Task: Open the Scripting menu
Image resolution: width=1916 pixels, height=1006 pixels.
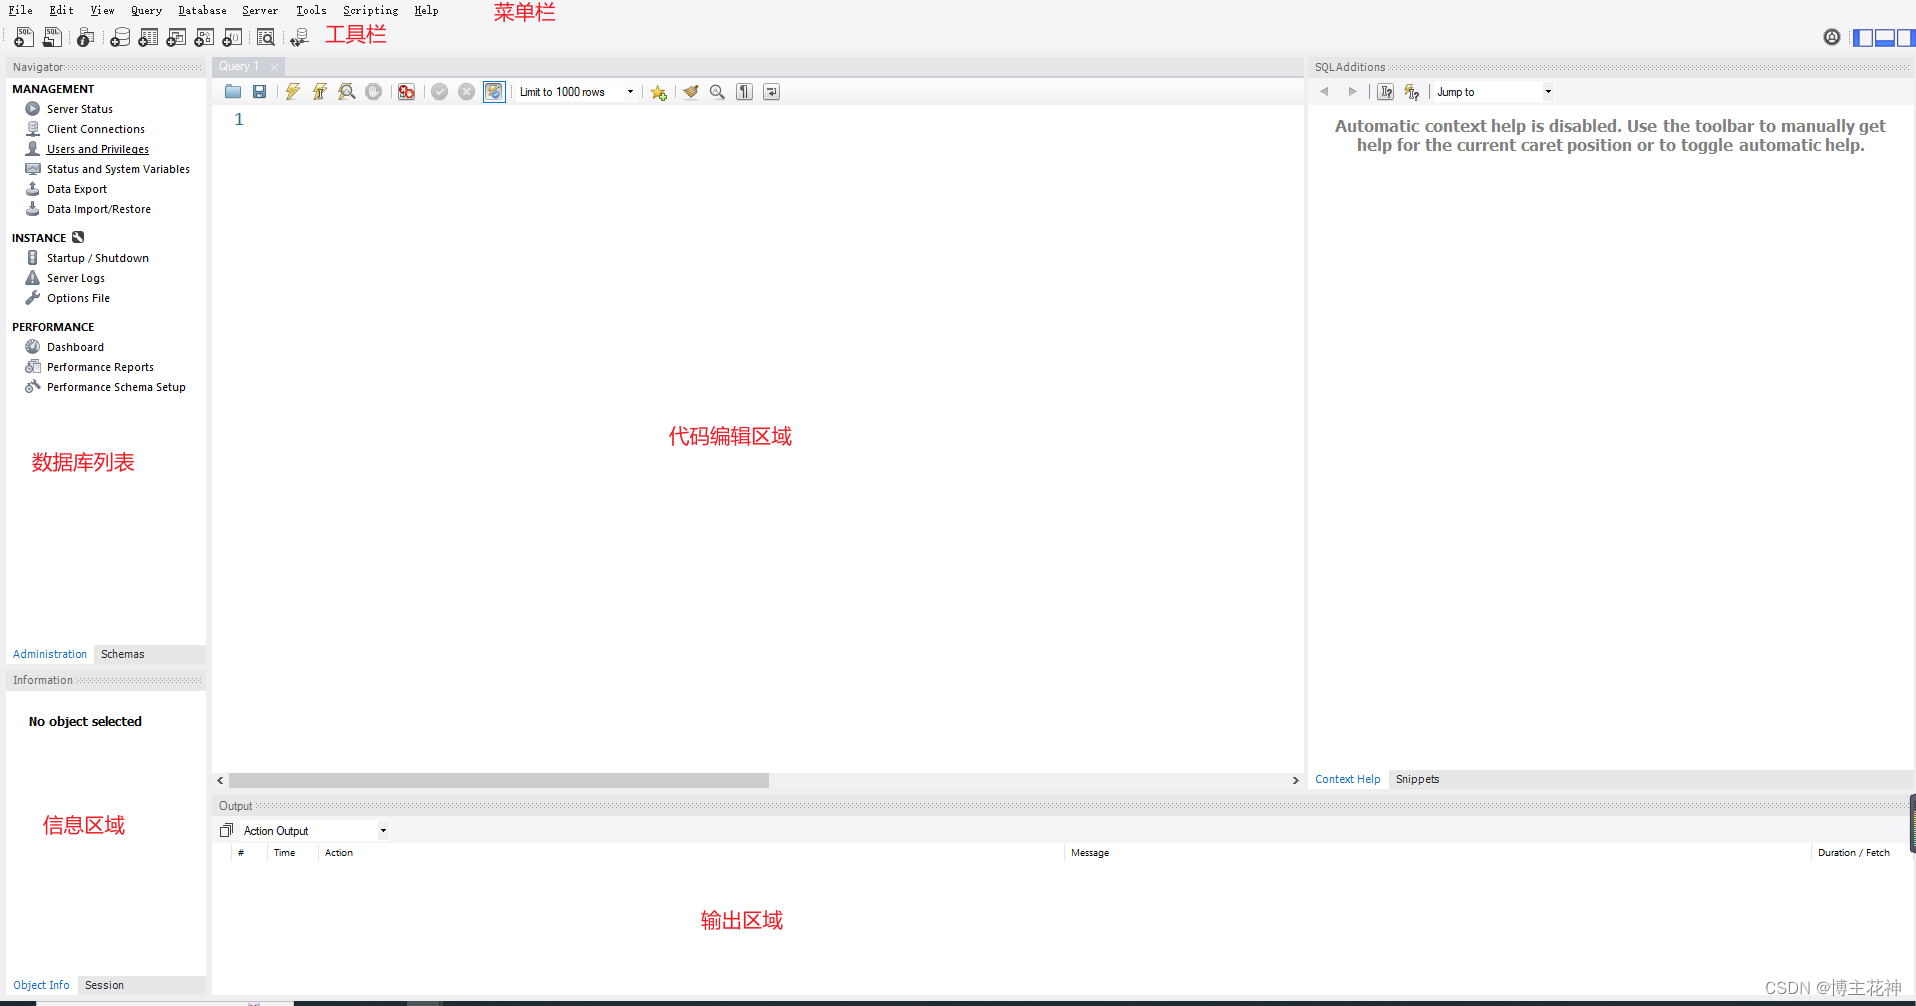Action: 370,10
